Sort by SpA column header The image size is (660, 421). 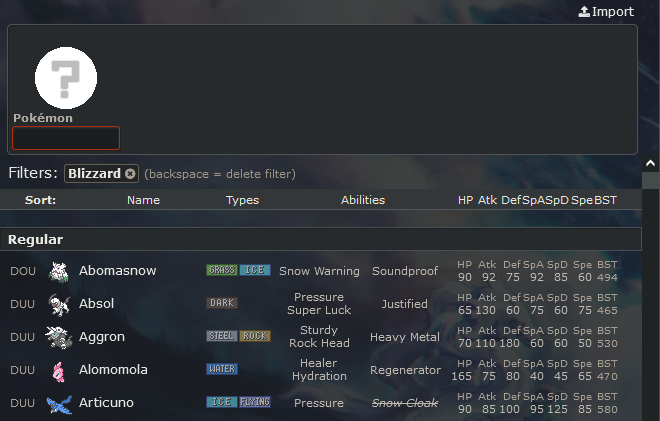533,200
